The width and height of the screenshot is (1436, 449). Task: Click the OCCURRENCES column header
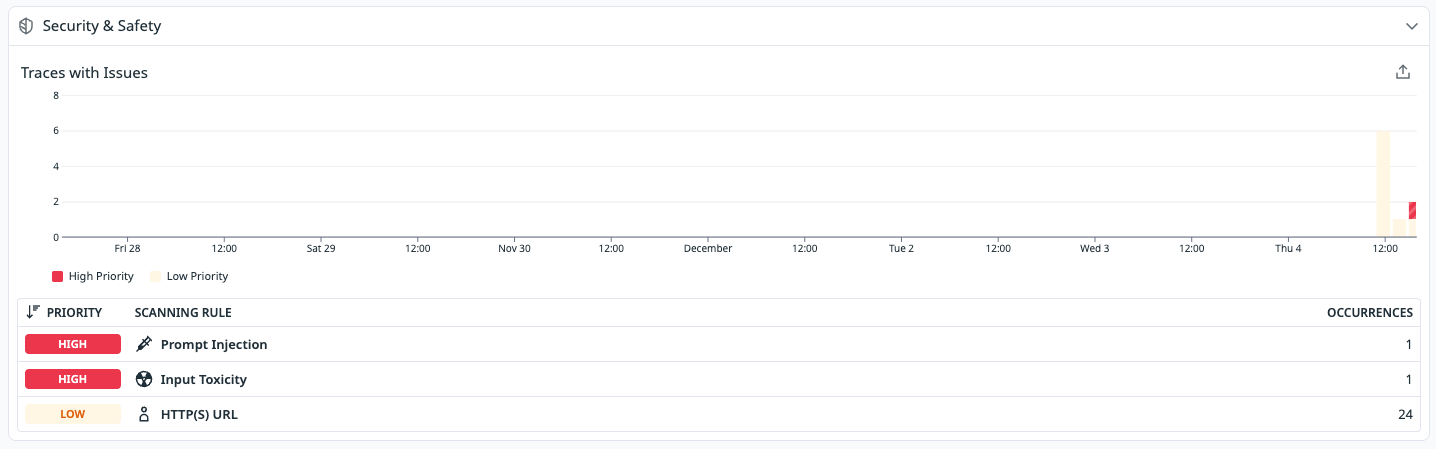(x=1370, y=313)
